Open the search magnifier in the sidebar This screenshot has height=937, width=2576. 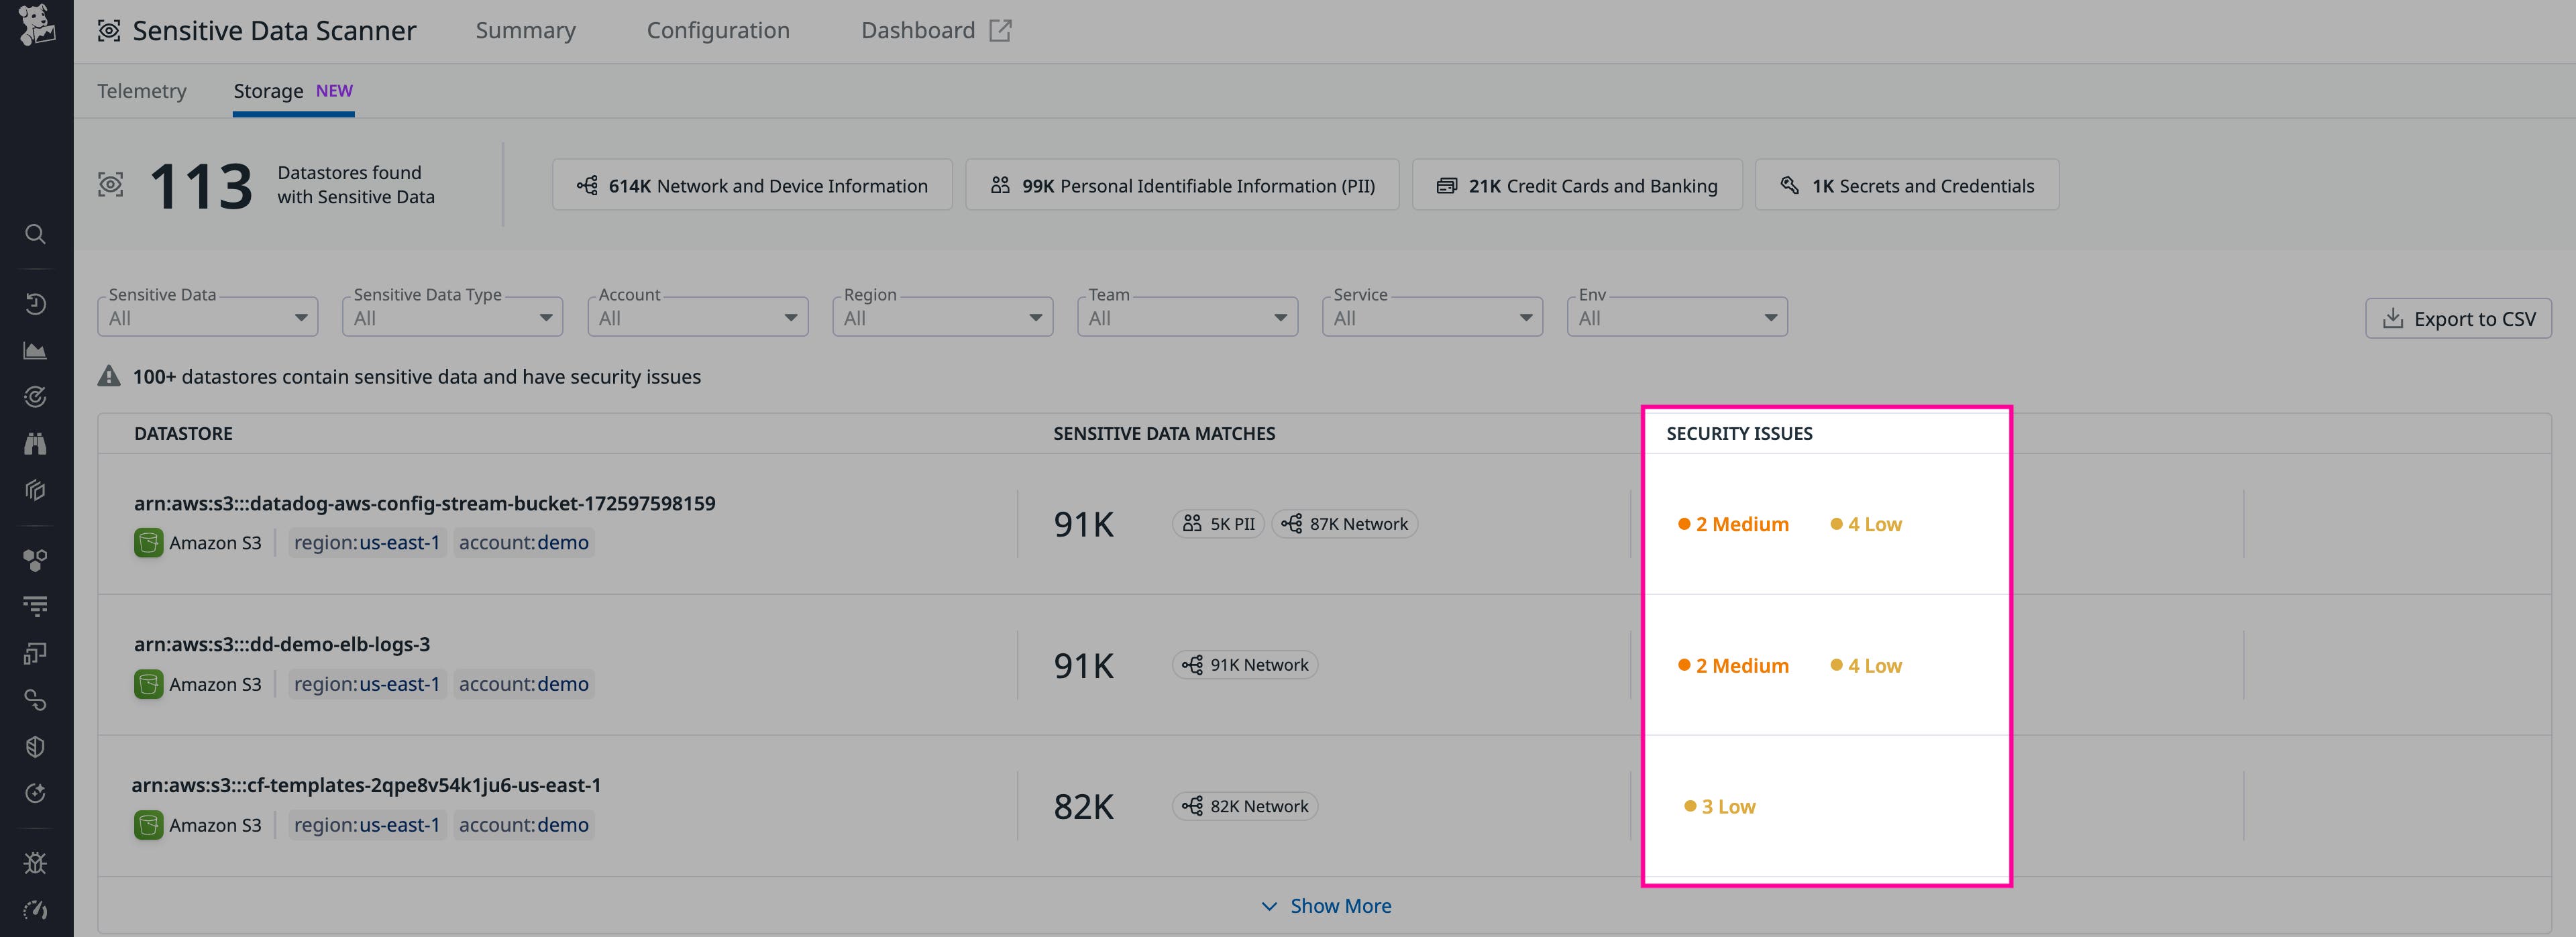(36, 234)
